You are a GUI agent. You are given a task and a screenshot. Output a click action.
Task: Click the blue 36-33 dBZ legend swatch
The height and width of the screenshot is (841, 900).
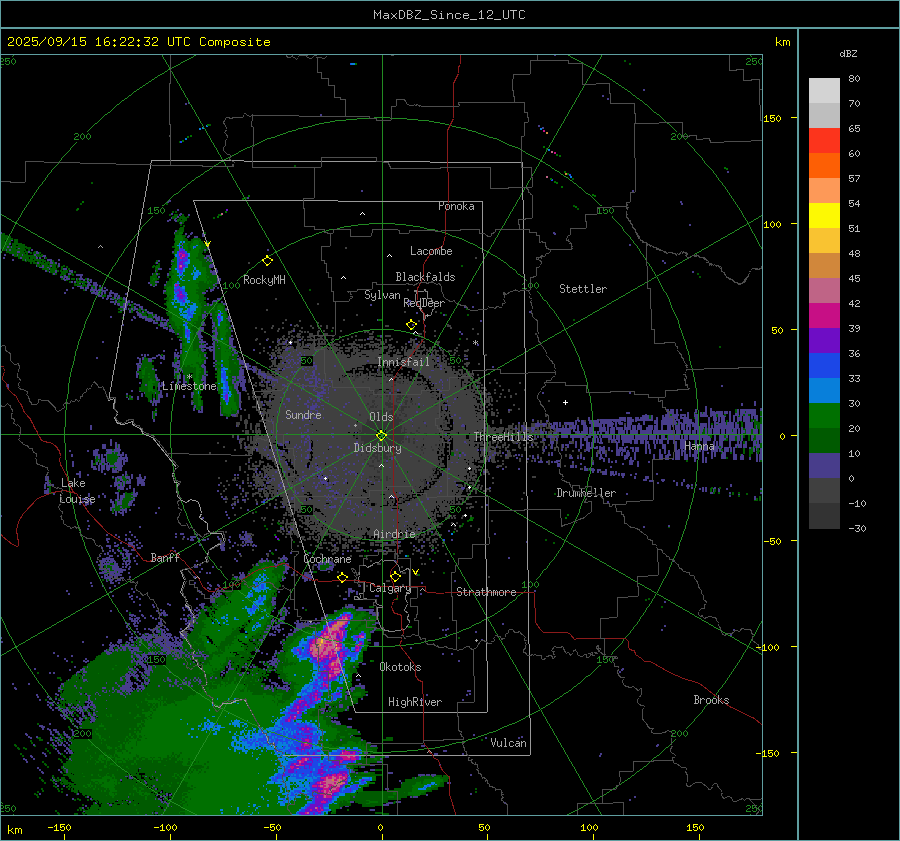tap(824, 366)
